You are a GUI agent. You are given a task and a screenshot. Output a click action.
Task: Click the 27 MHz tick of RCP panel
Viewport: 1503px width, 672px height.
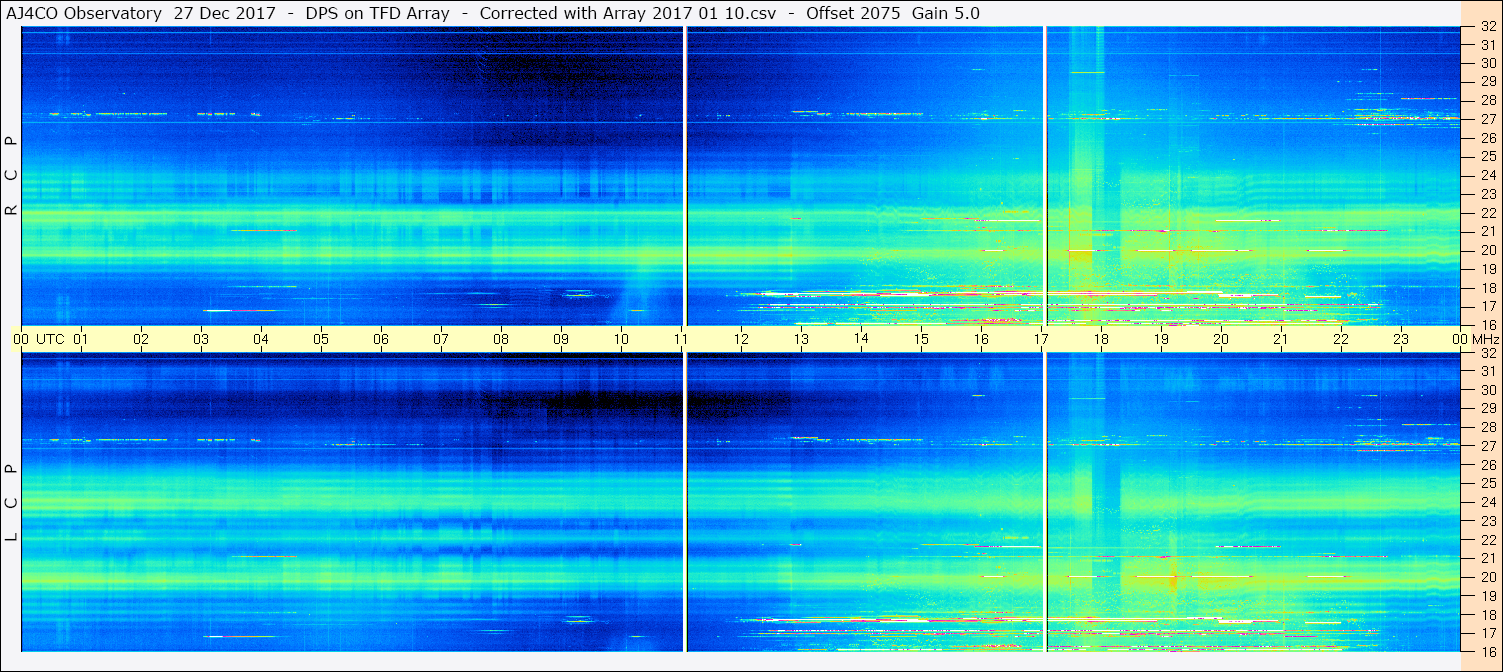(x=1488, y=120)
